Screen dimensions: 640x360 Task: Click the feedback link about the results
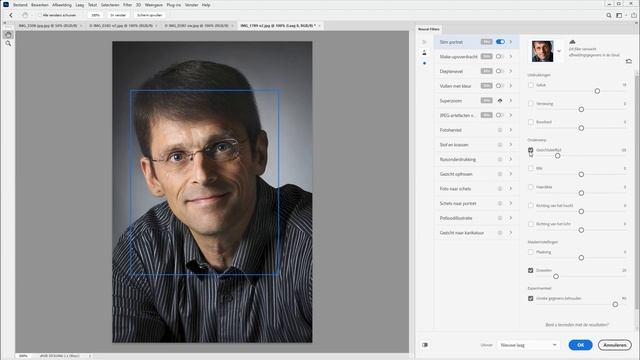coord(577,324)
